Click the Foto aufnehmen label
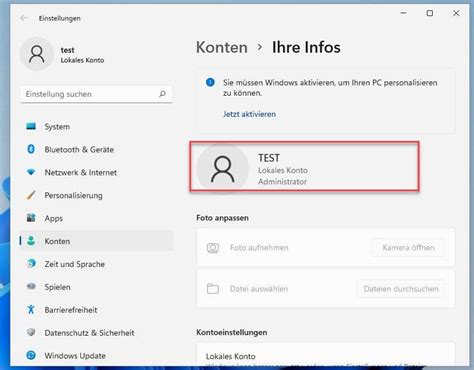Image resolution: width=474 pixels, height=370 pixels. [x=259, y=248]
